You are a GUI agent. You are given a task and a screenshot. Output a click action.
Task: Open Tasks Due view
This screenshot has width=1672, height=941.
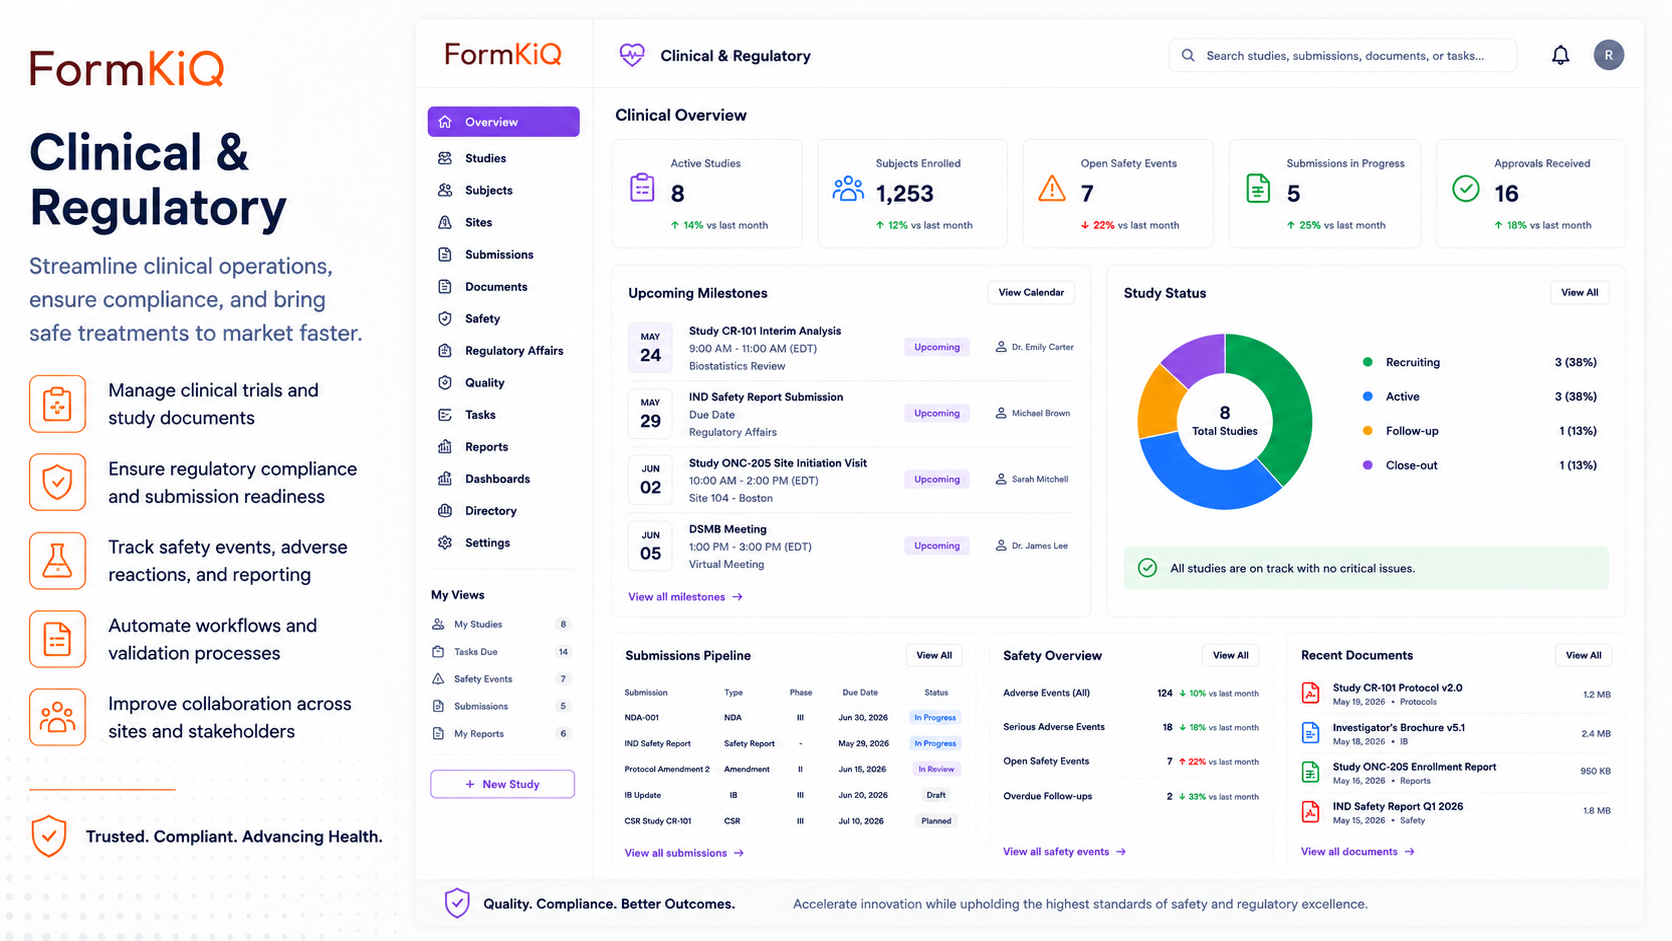click(502, 651)
